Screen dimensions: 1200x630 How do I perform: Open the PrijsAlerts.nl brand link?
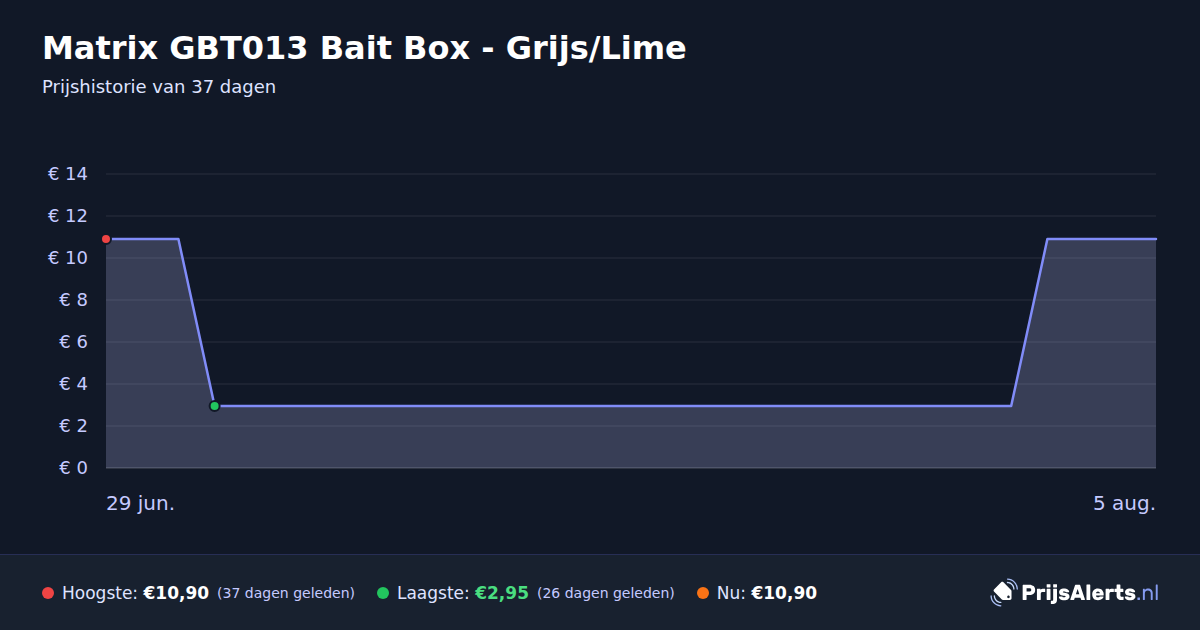(x=1075, y=593)
